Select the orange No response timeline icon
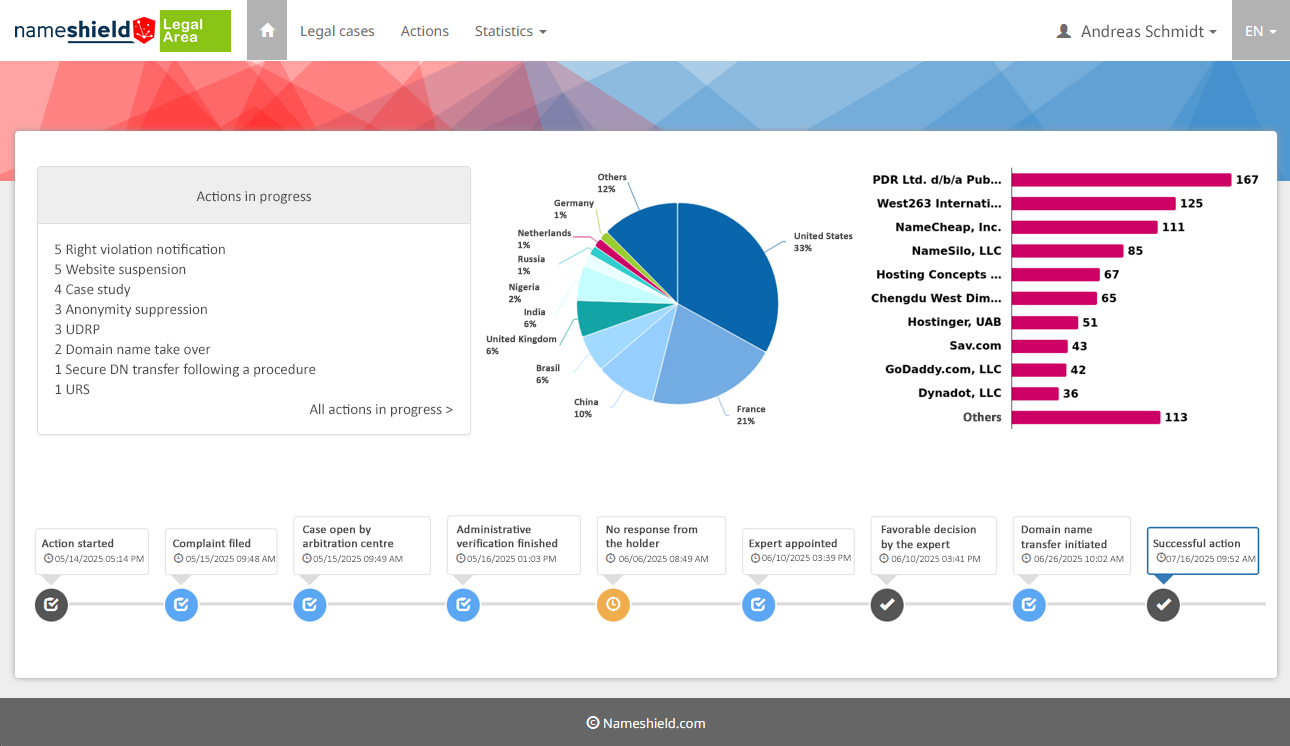This screenshot has height=746, width=1290. [x=613, y=604]
